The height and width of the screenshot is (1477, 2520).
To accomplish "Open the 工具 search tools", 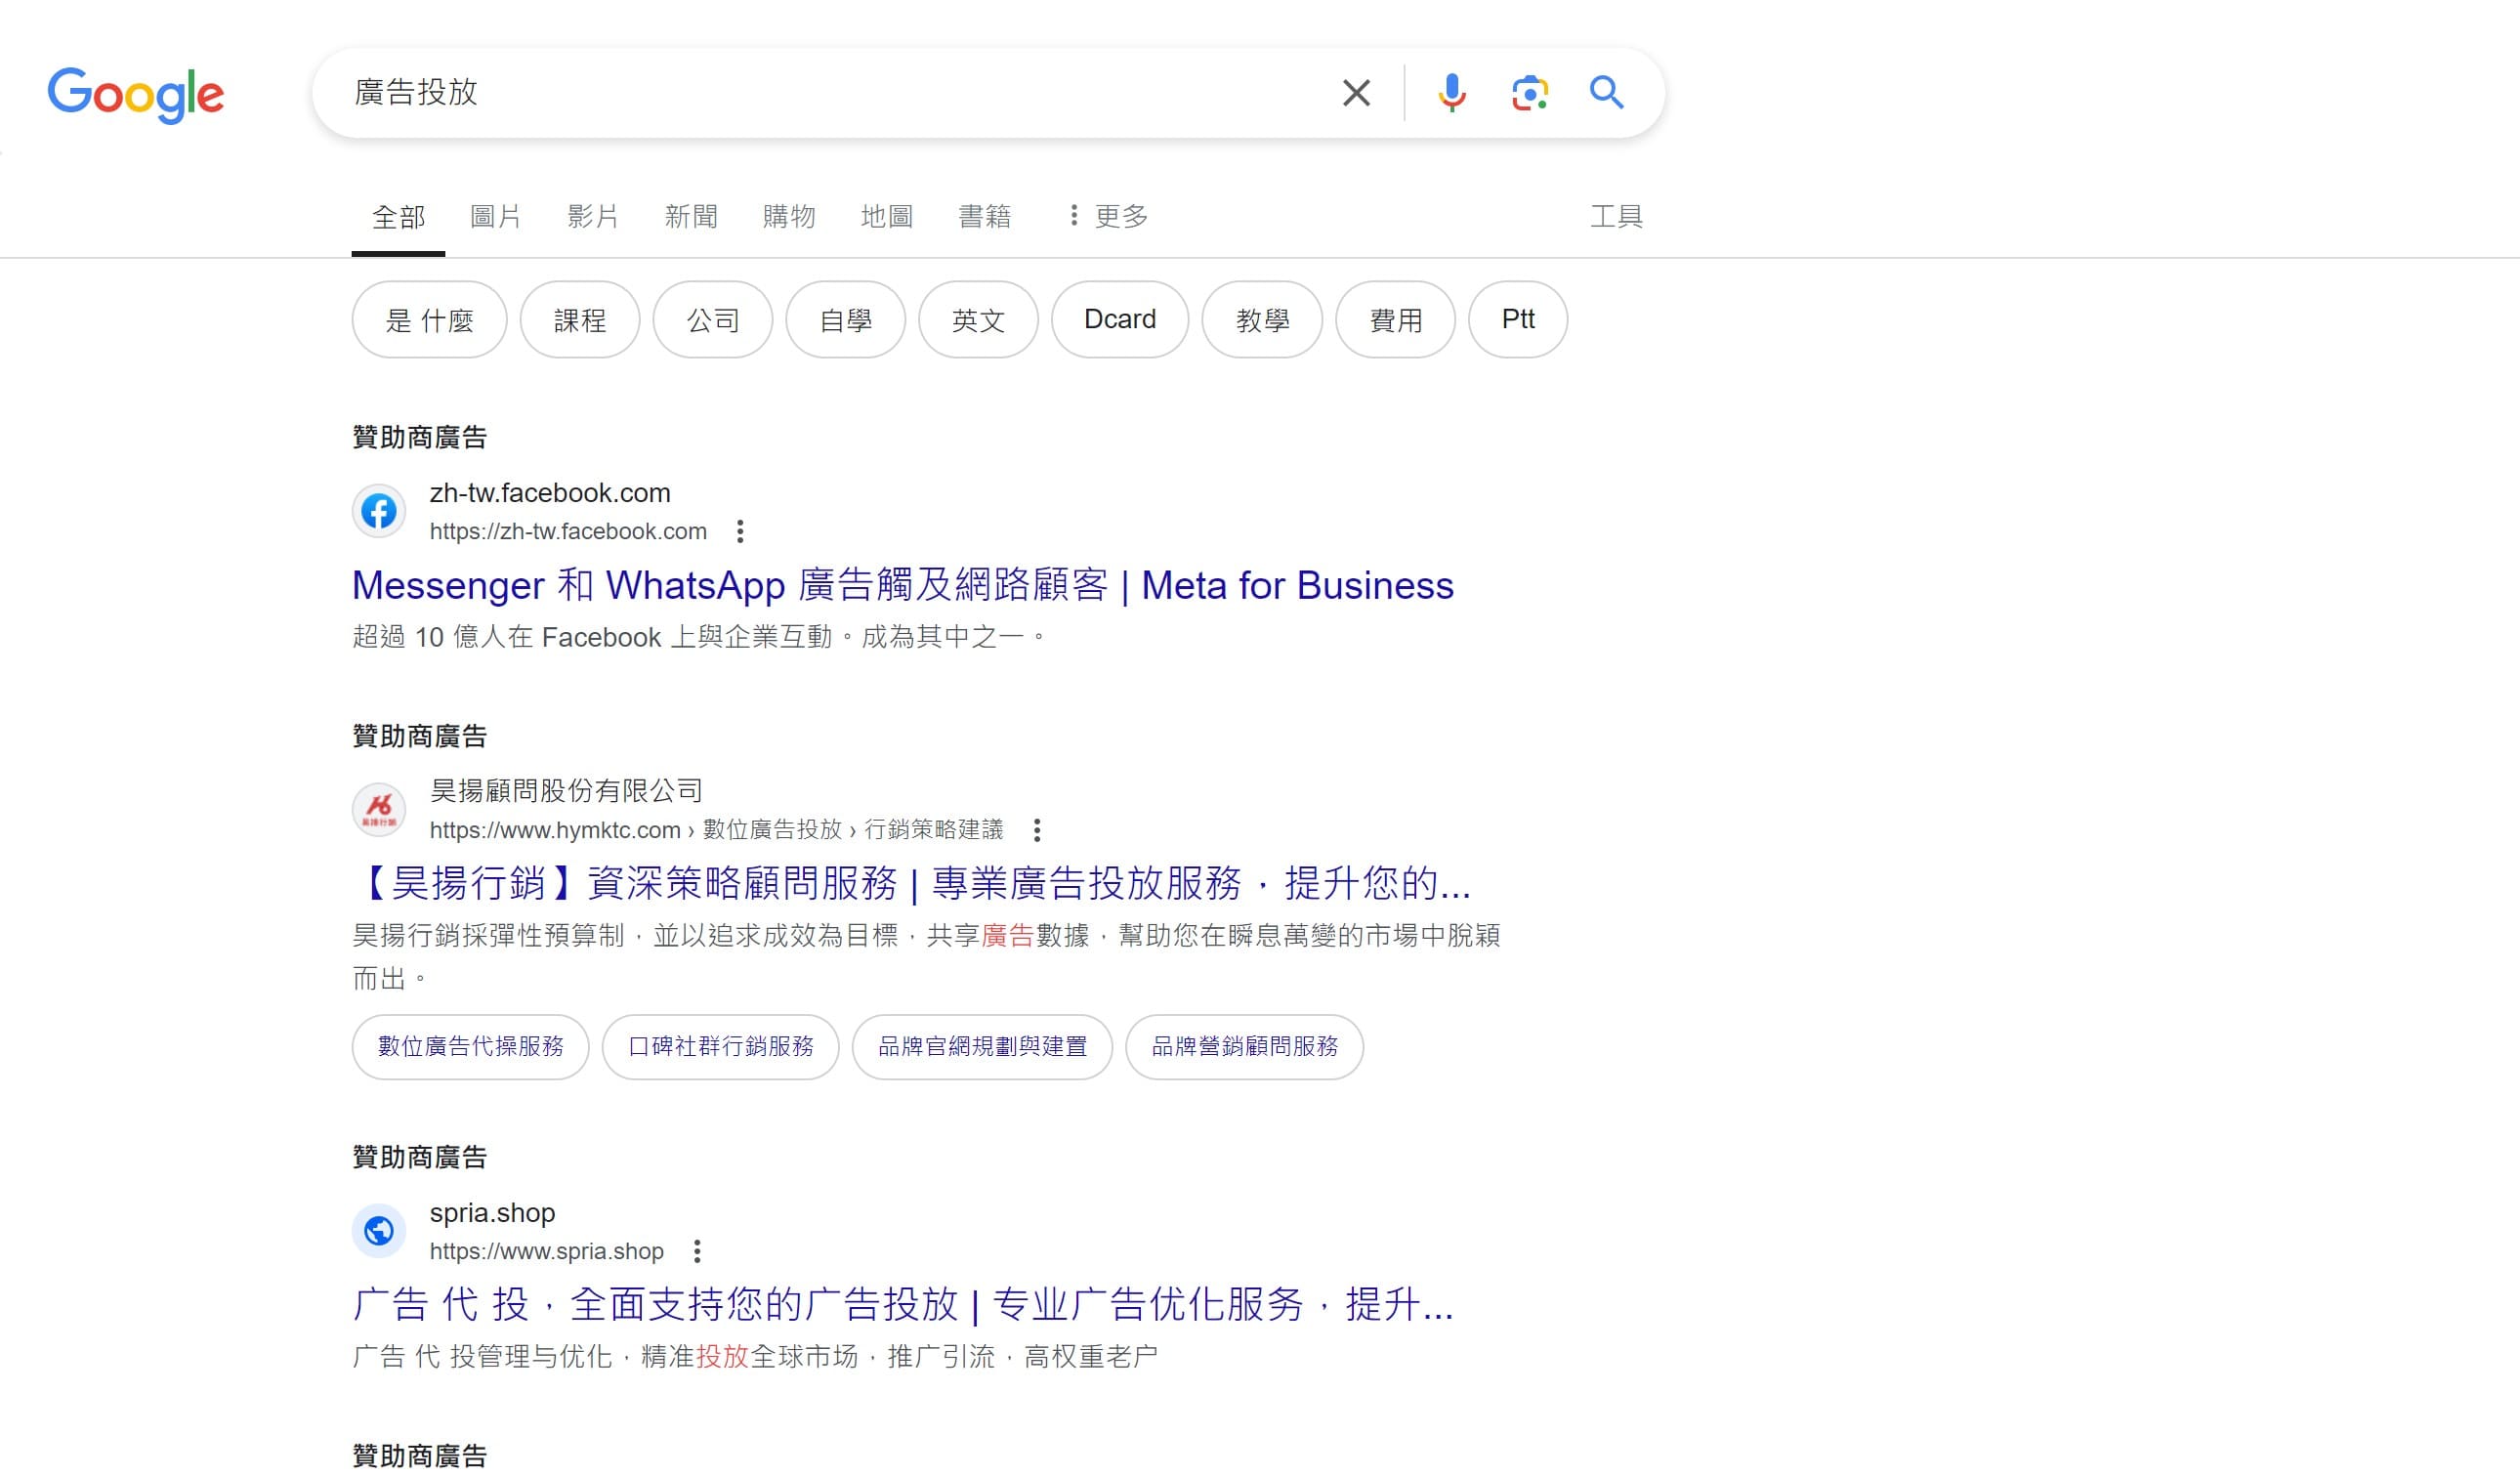I will click(1617, 216).
